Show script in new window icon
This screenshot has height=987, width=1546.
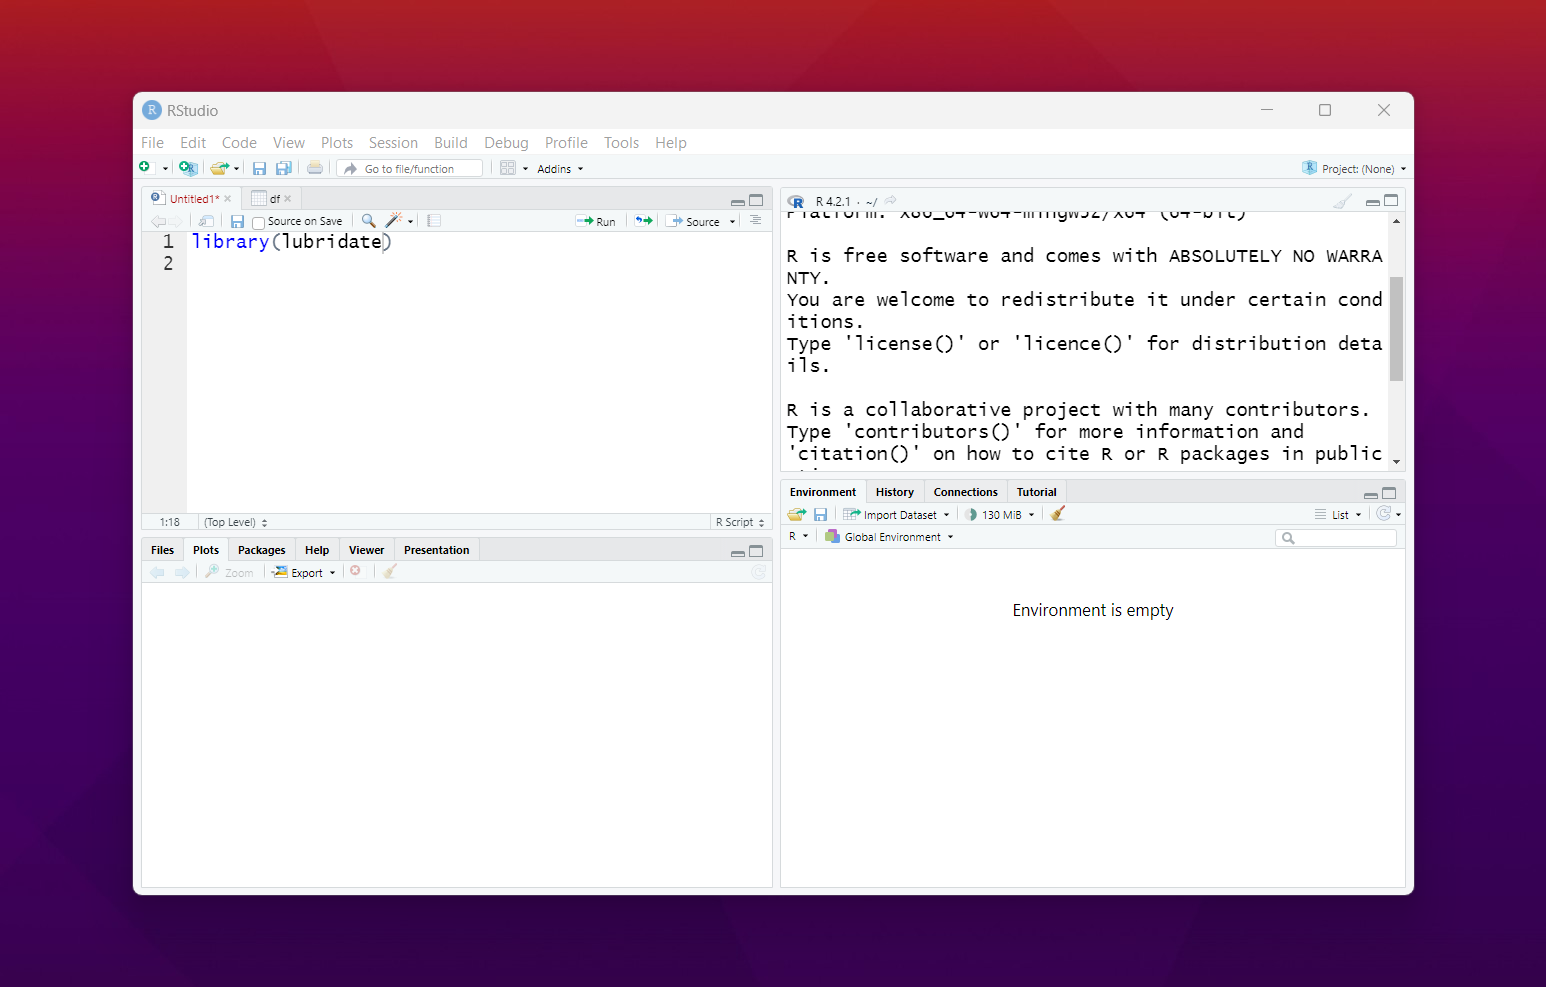click(x=206, y=221)
